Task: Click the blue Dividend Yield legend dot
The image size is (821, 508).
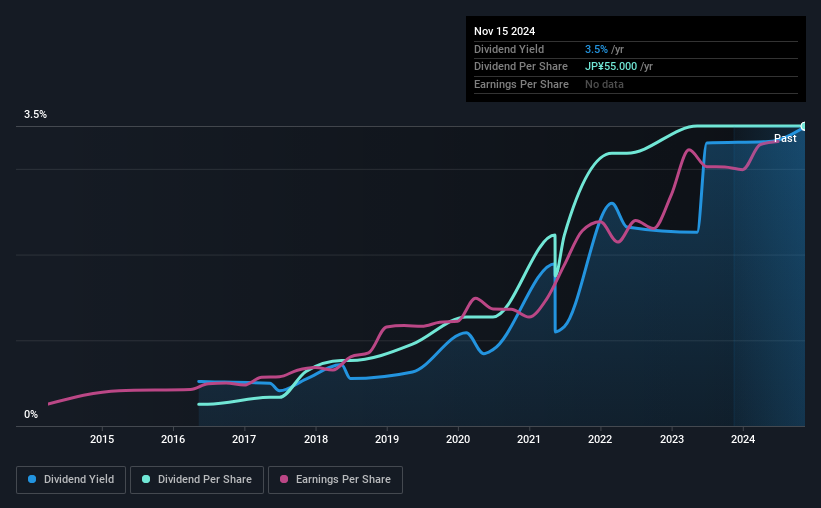Action: [32, 479]
